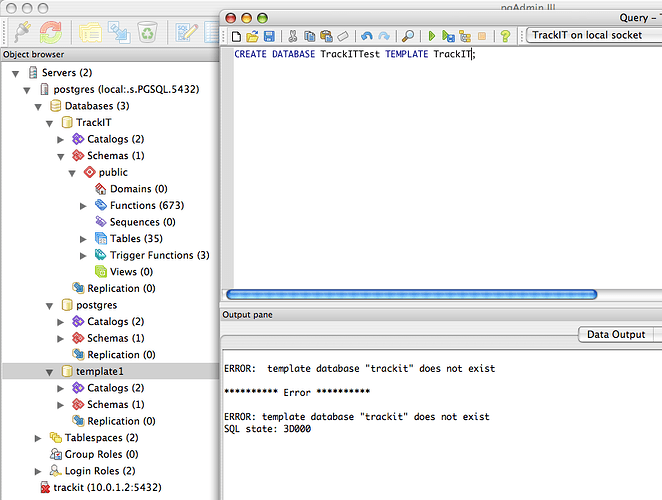Click the Refresh icon in main toolbar
Image resolution: width=662 pixels, height=500 pixels.
(x=49, y=31)
